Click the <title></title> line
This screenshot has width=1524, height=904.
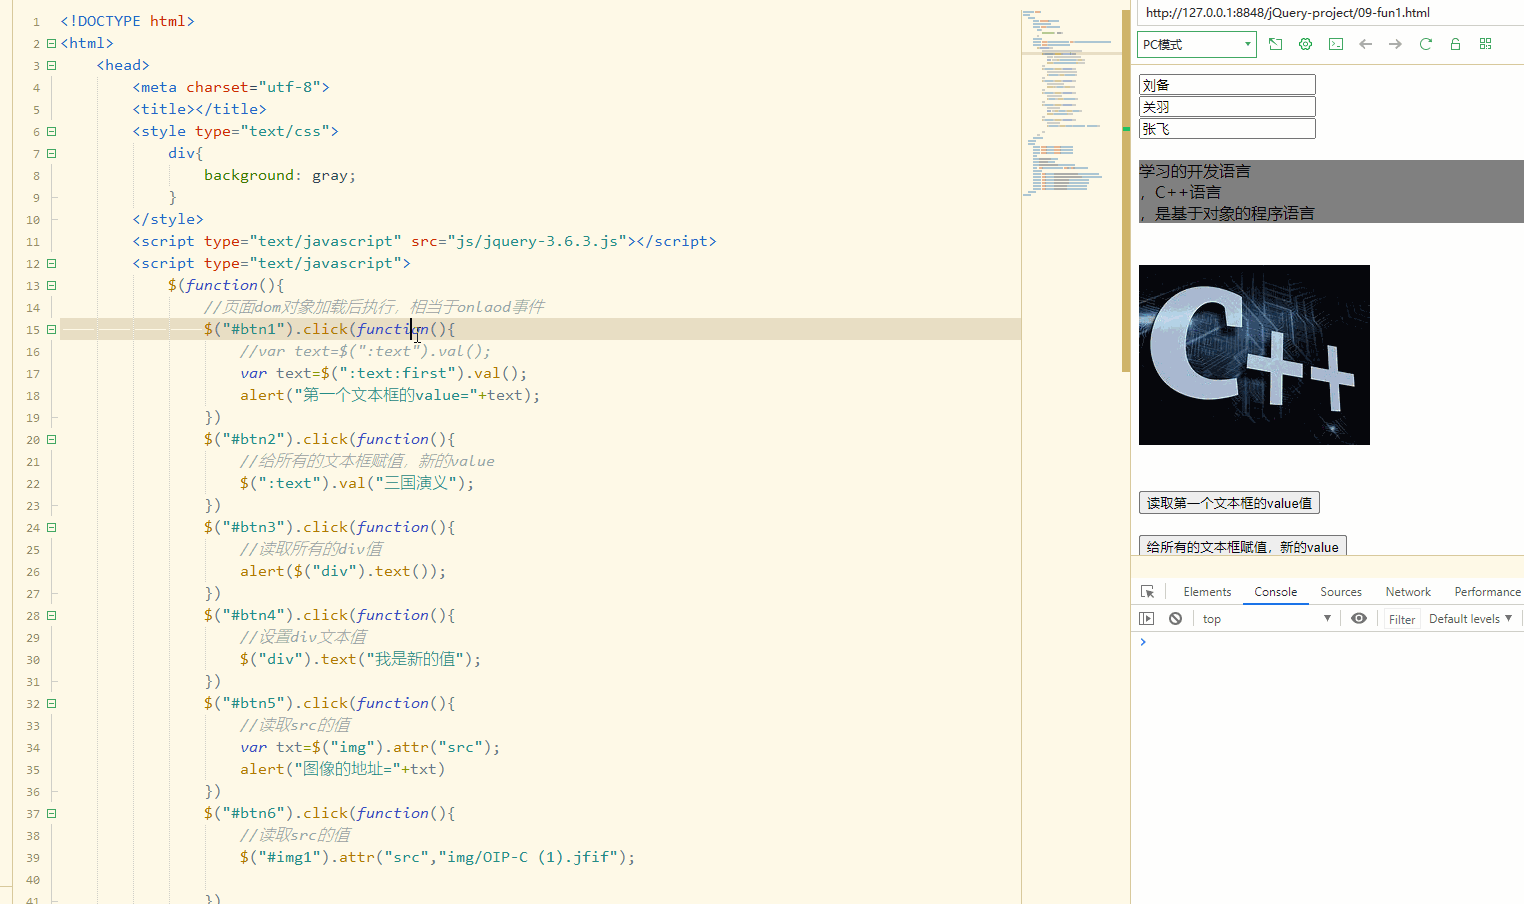[199, 109]
